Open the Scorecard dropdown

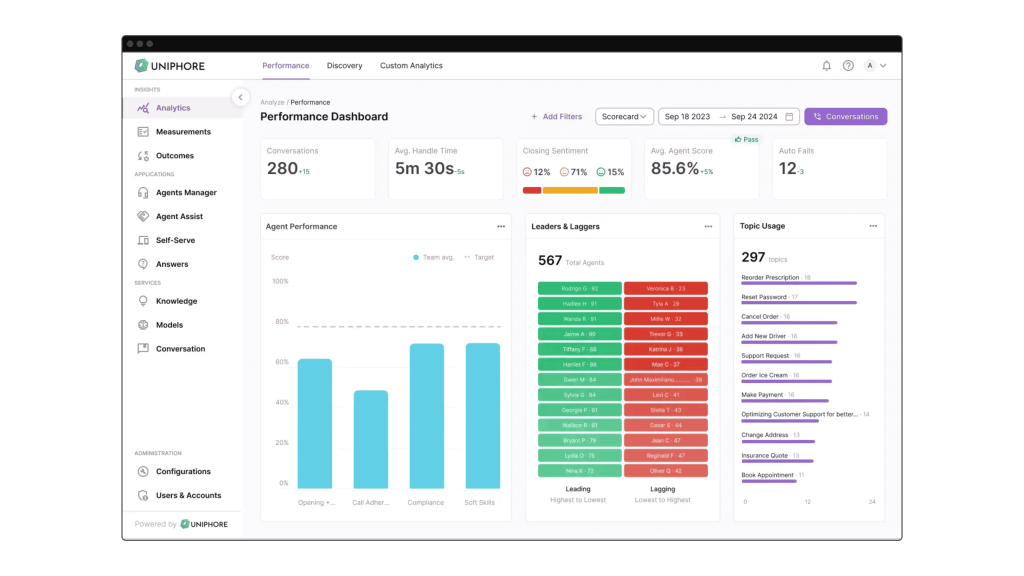pos(624,117)
